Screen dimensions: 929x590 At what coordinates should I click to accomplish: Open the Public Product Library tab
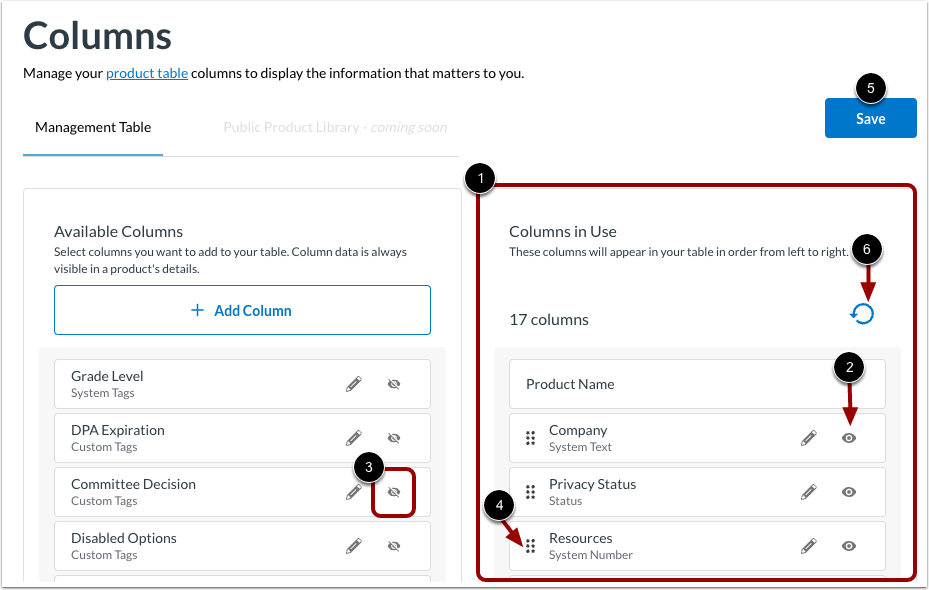click(x=335, y=127)
